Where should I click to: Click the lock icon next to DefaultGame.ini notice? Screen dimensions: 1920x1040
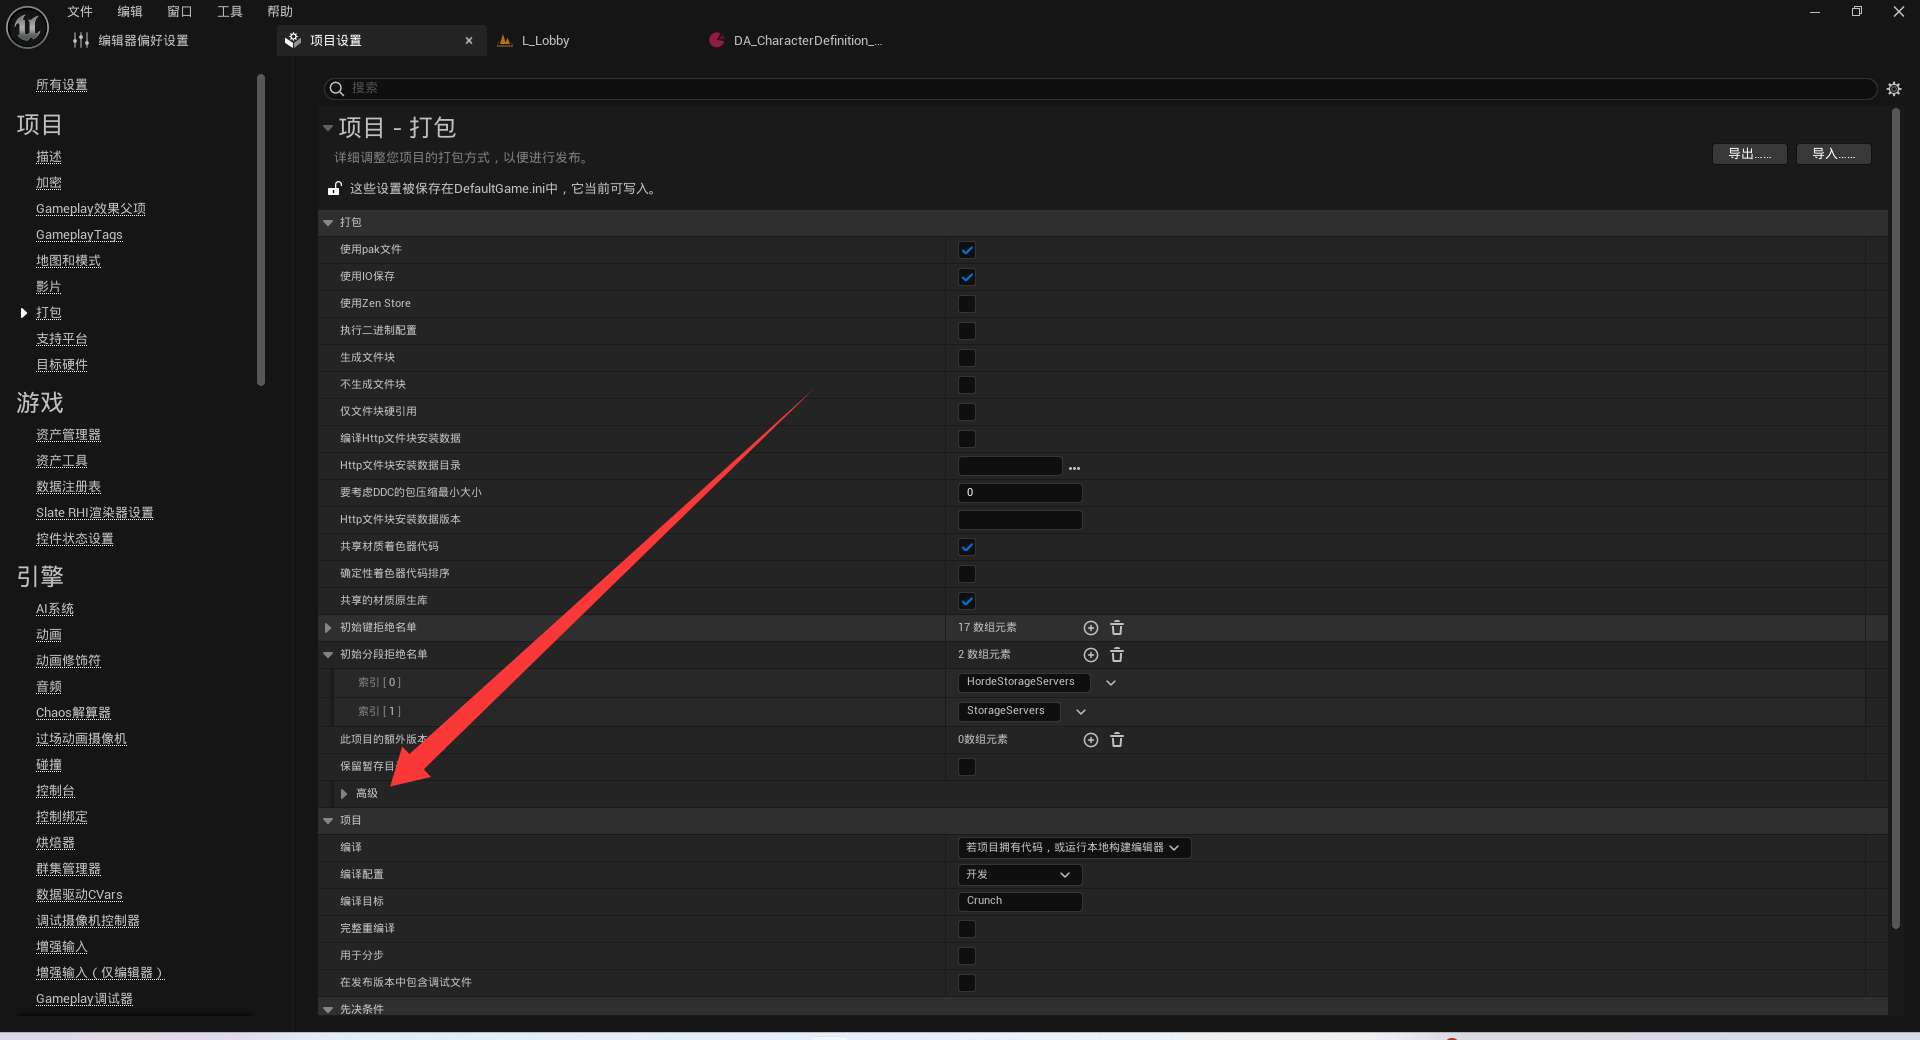coord(335,189)
